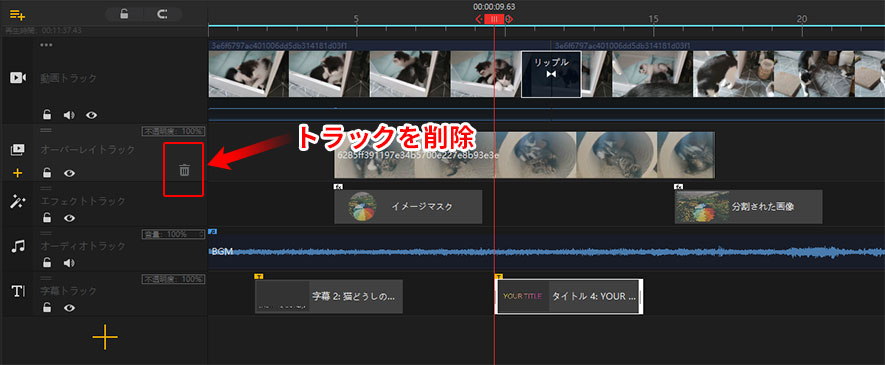Click the video track camera icon
The width and height of the screenshot is (885, 365).
[18, 78]
